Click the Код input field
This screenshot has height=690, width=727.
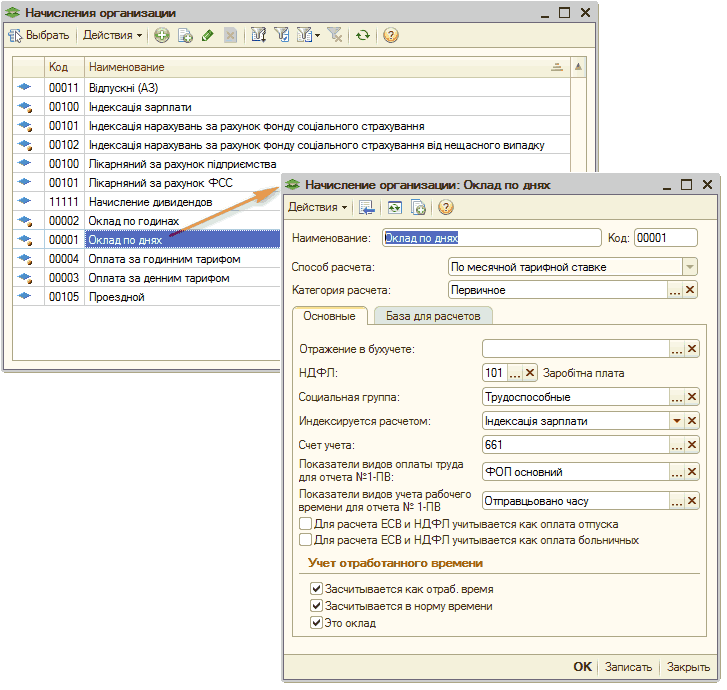click(665, 238)
